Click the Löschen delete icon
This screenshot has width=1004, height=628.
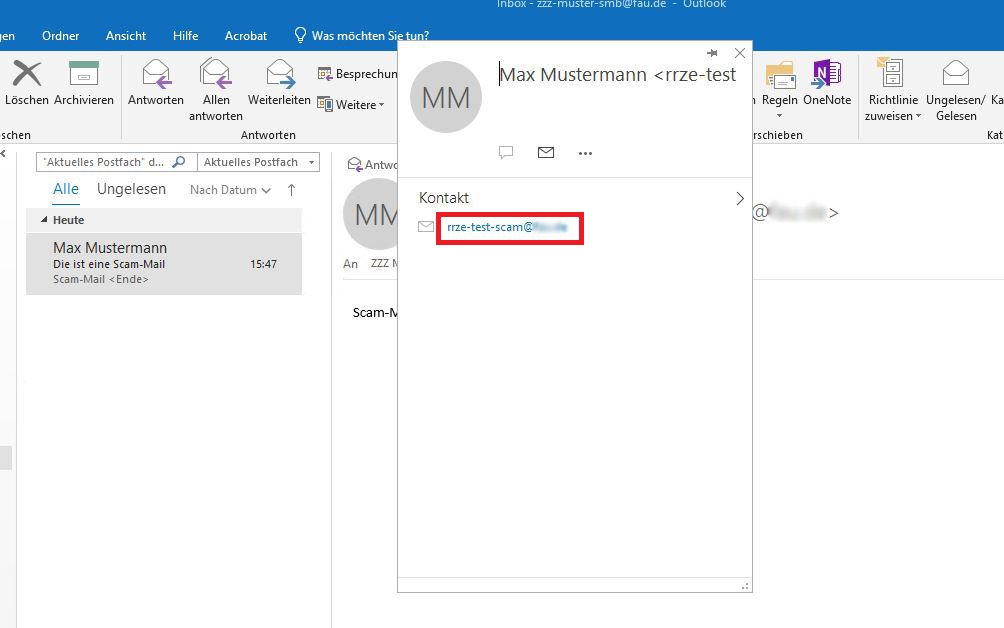(26, 75)
